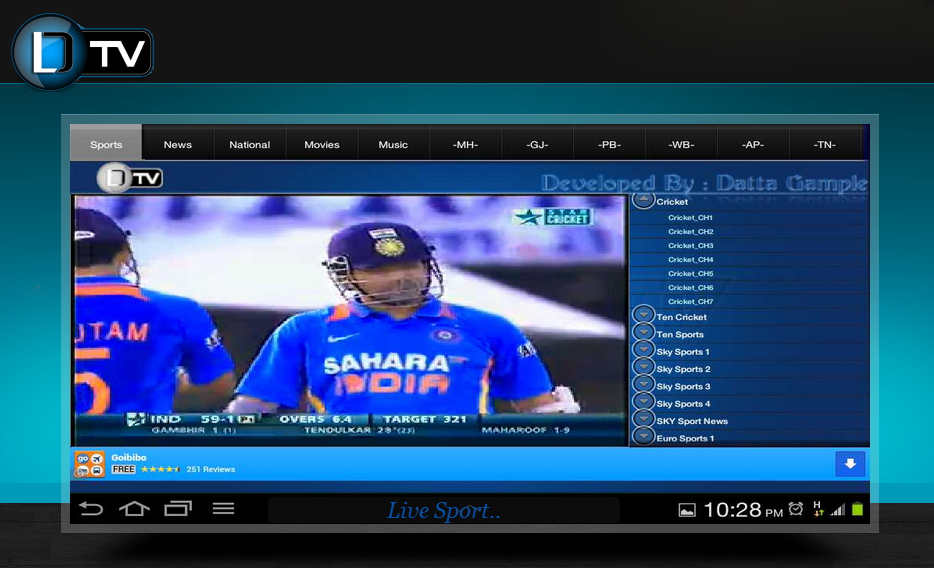Open the recent apps button

(178, 508)
